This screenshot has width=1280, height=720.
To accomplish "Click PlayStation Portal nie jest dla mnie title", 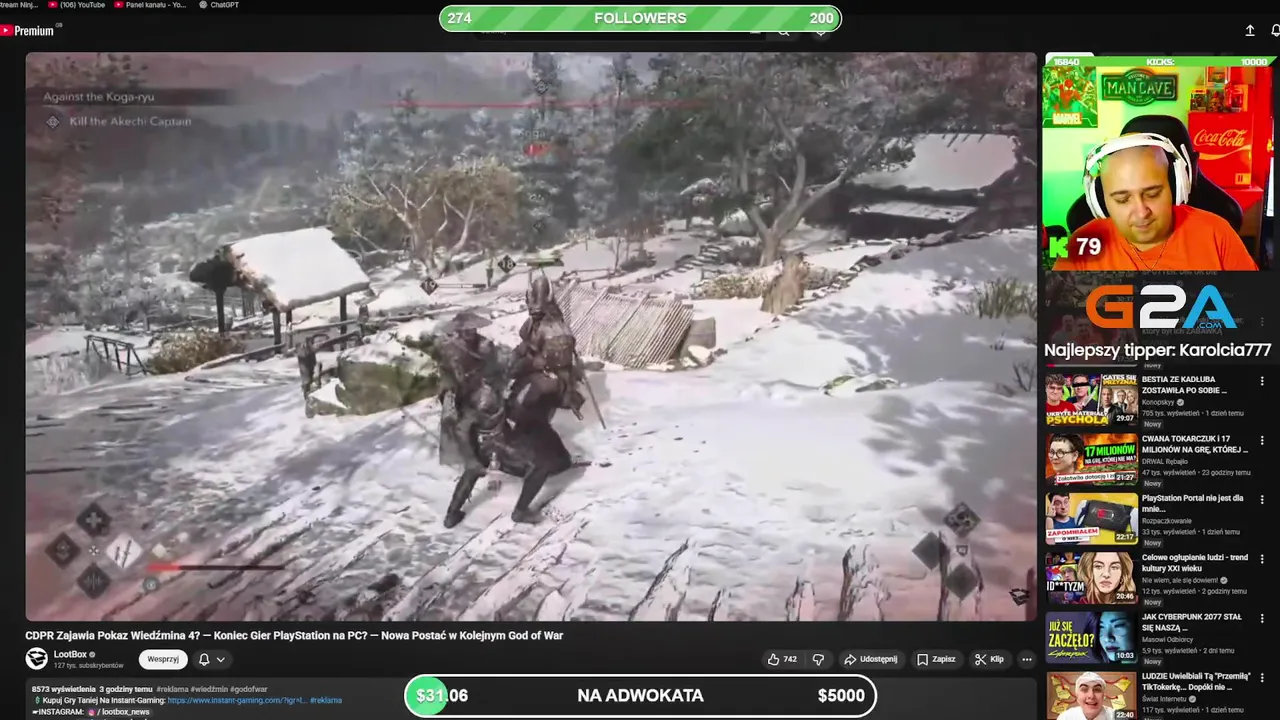I will (x=1192, y=503).
